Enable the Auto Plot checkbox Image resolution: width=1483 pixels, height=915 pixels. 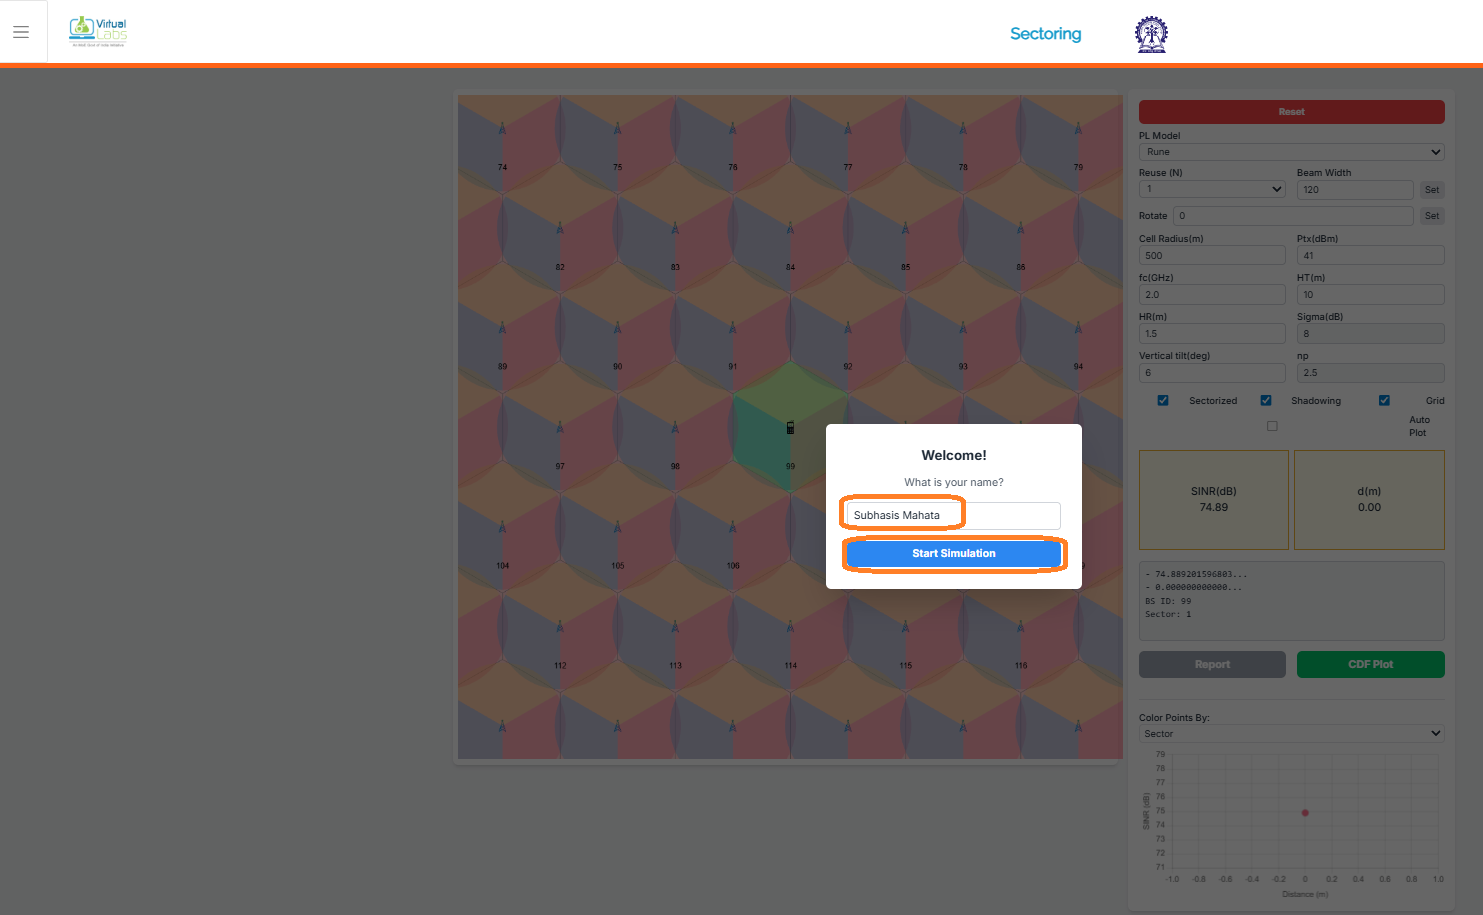(1272, 426)
